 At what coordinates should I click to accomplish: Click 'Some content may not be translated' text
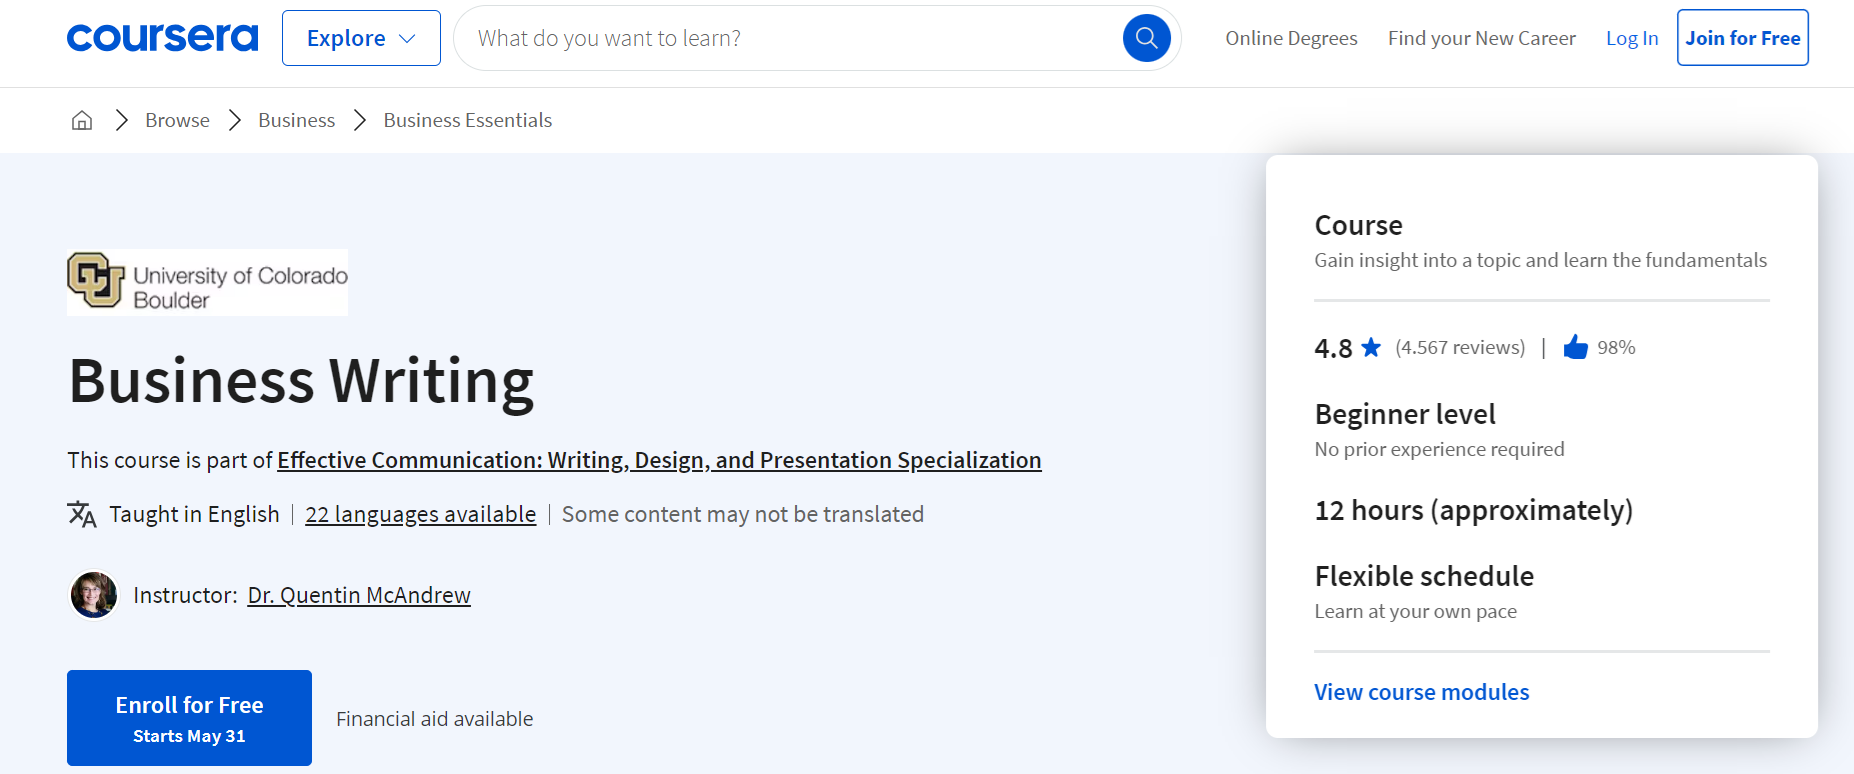click(742, 514)
